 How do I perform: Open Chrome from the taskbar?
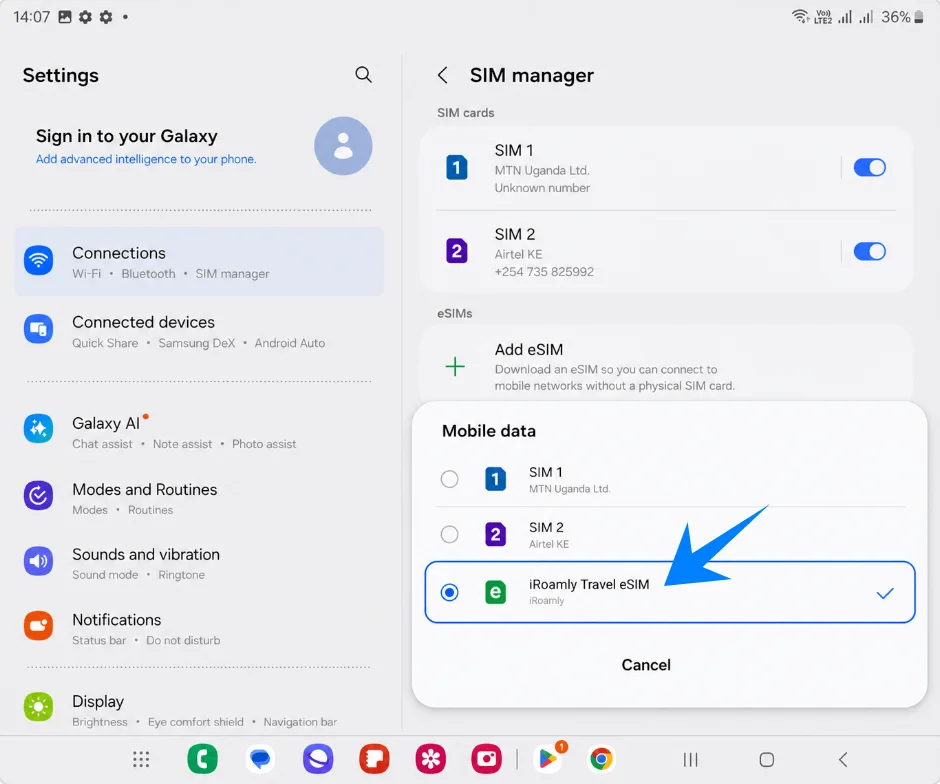point(601,759)
